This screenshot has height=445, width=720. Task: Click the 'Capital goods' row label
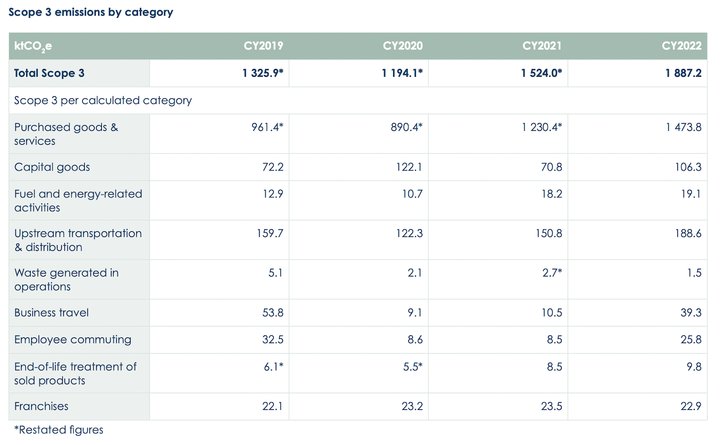tap(50, 167)
